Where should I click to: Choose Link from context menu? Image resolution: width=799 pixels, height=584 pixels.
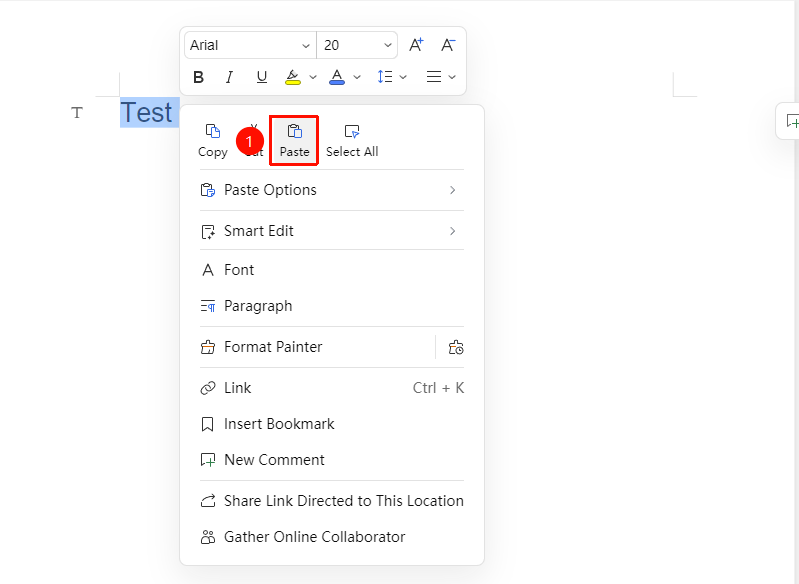coord(332,388)
